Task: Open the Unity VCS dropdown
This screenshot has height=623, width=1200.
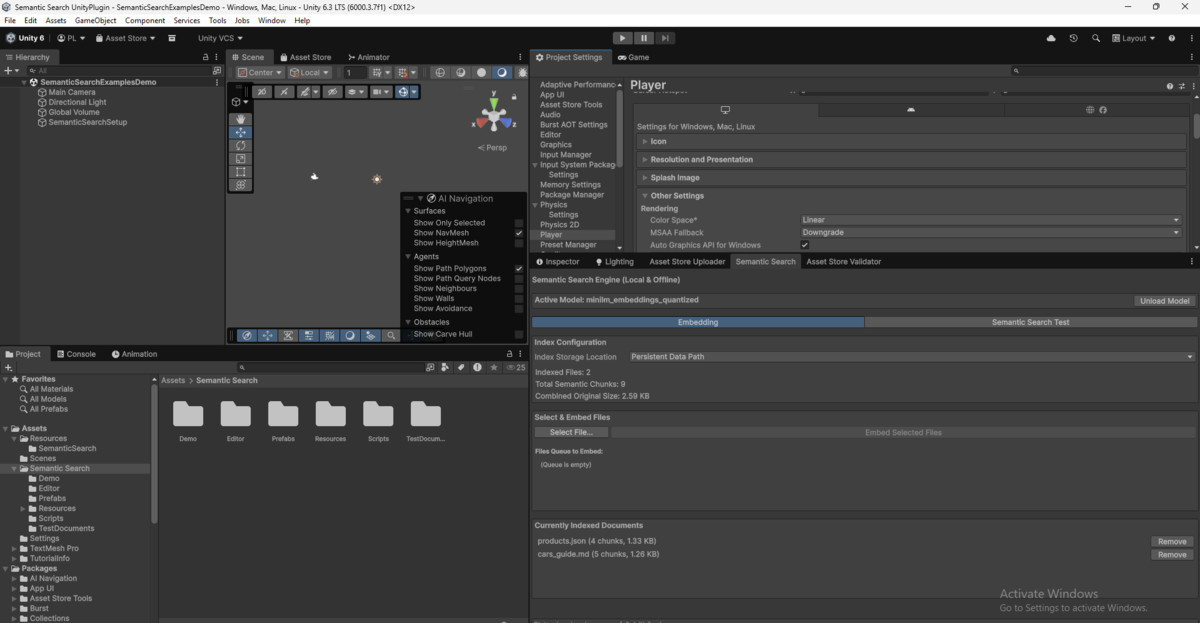Action: (x=220, y=38)
